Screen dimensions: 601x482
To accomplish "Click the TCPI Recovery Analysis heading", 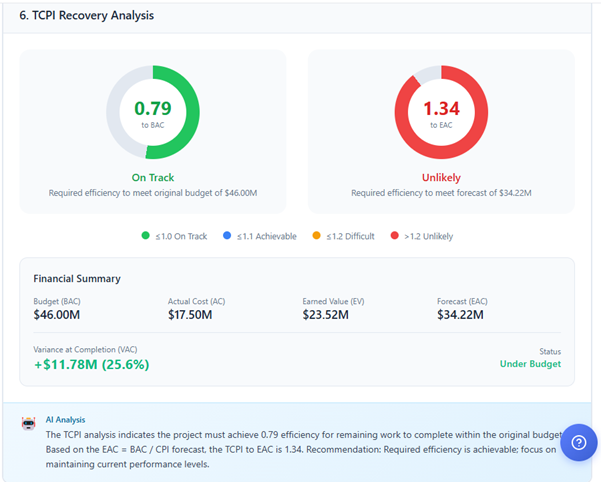I will (87, 17).
